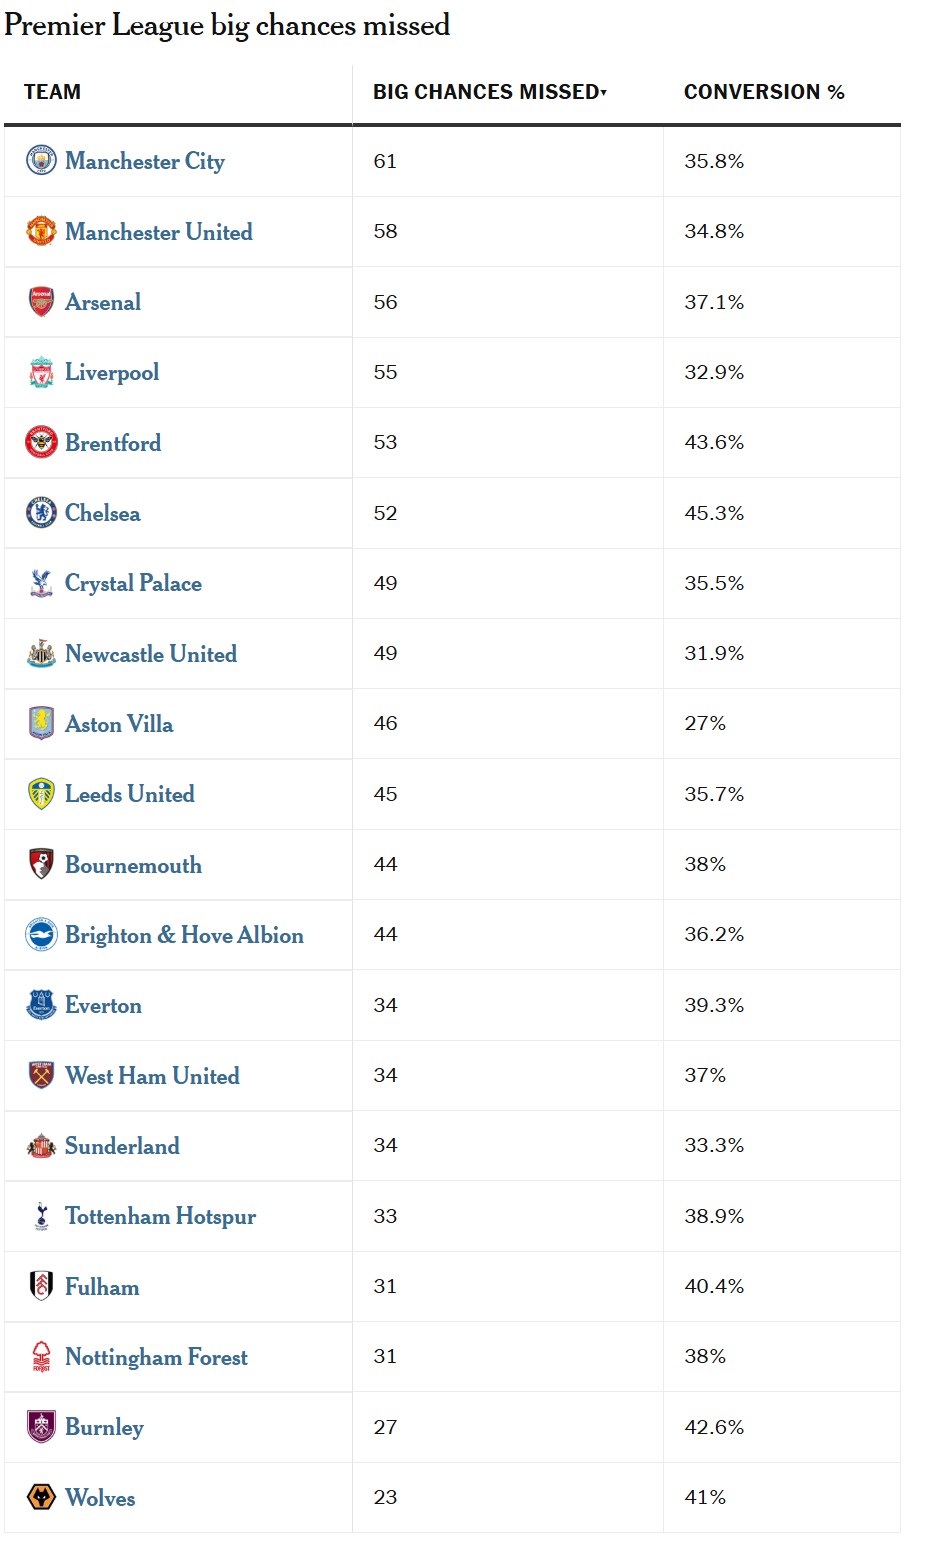The image size is (936, 1548).
Task: Open Brighton & Hove Albion link
Action: point(184,935)
